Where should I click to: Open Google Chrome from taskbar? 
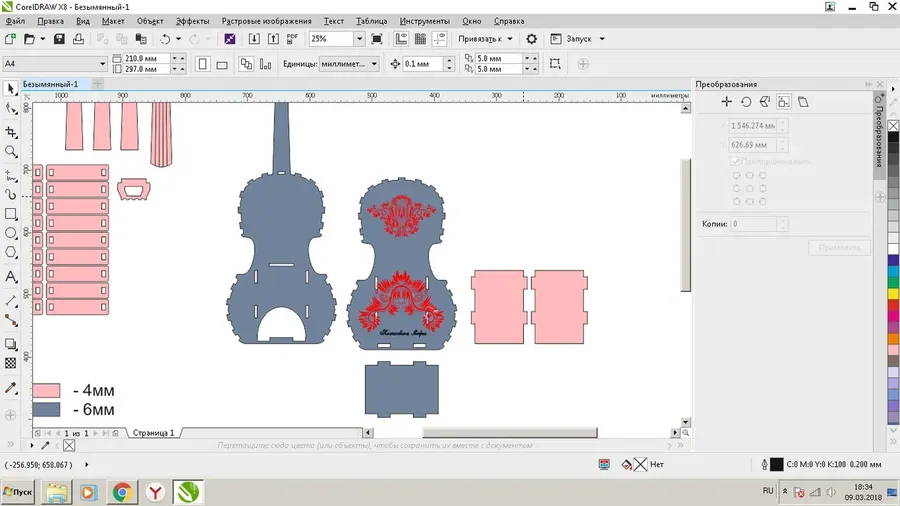point(122,492)
